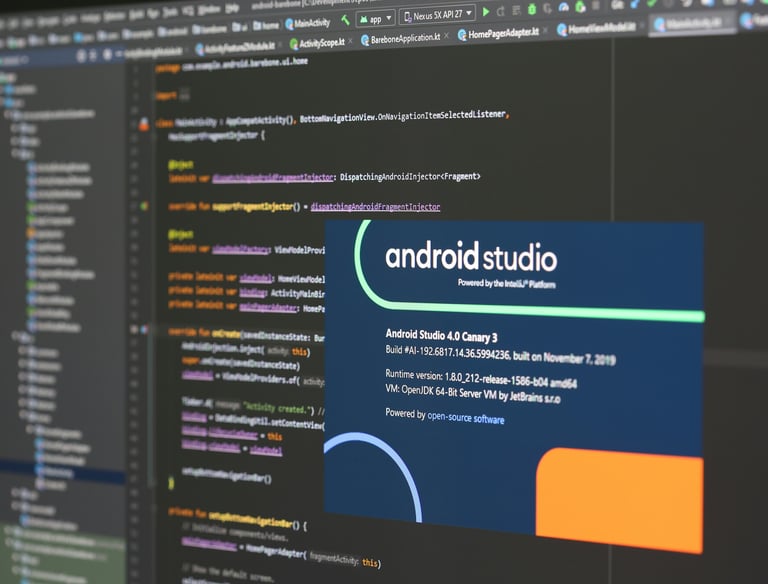The image size is (768, 584).
Task: Click the Powered by the IntelliJ Platform text
Action: (506, 284)
